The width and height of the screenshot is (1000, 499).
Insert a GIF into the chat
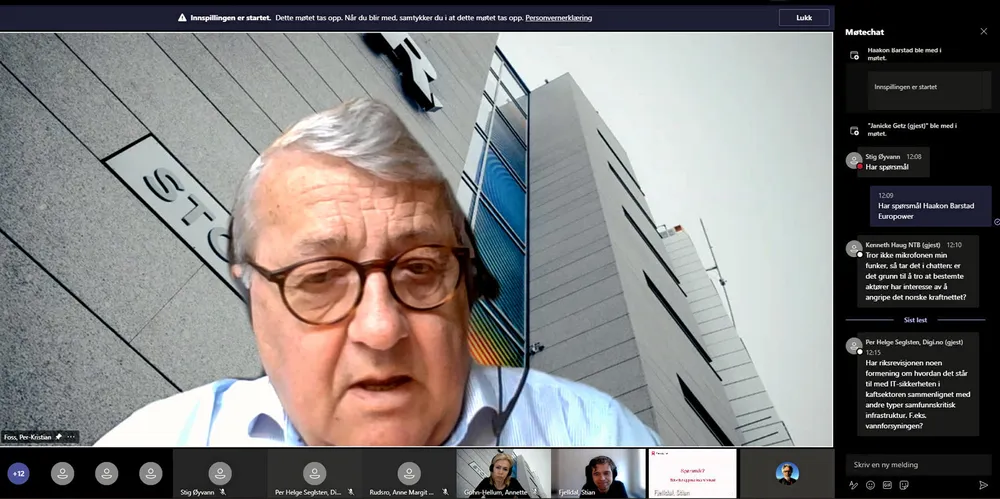[x=887, y=485]
